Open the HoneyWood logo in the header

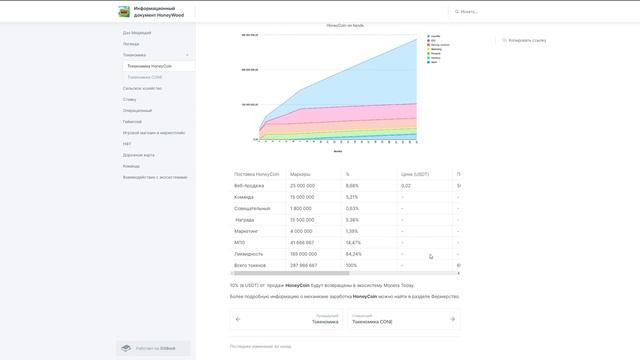[x=124, y=11]
